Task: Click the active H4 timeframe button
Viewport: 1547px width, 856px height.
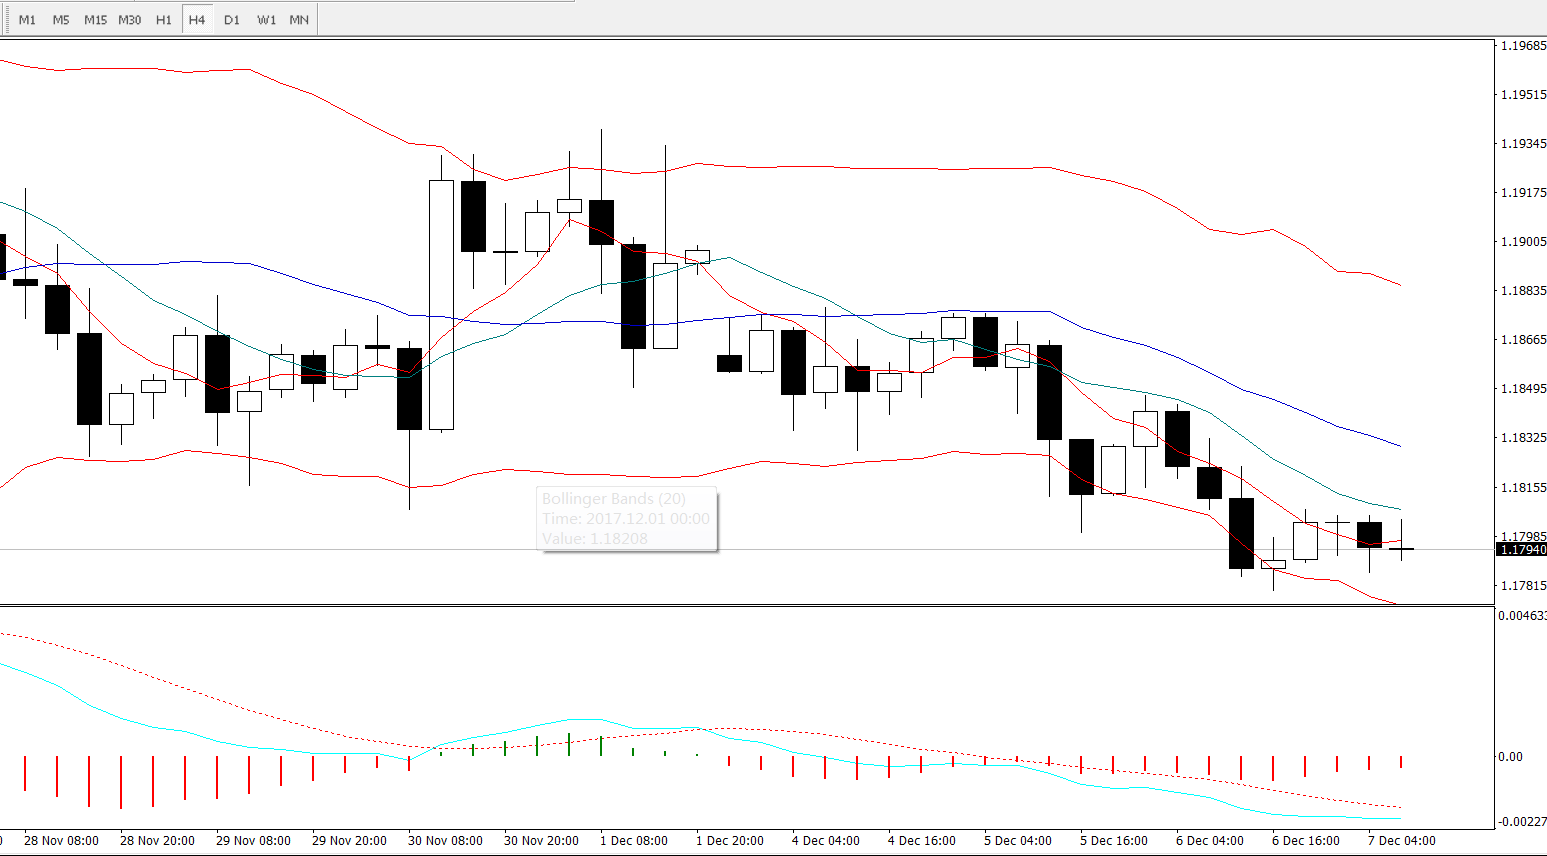Action: [197, 20]
